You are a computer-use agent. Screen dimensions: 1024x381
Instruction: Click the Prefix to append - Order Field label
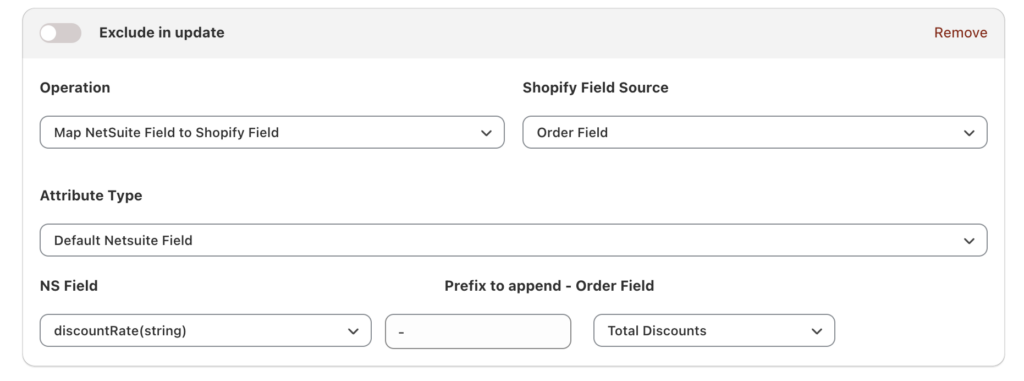point(549,286)
